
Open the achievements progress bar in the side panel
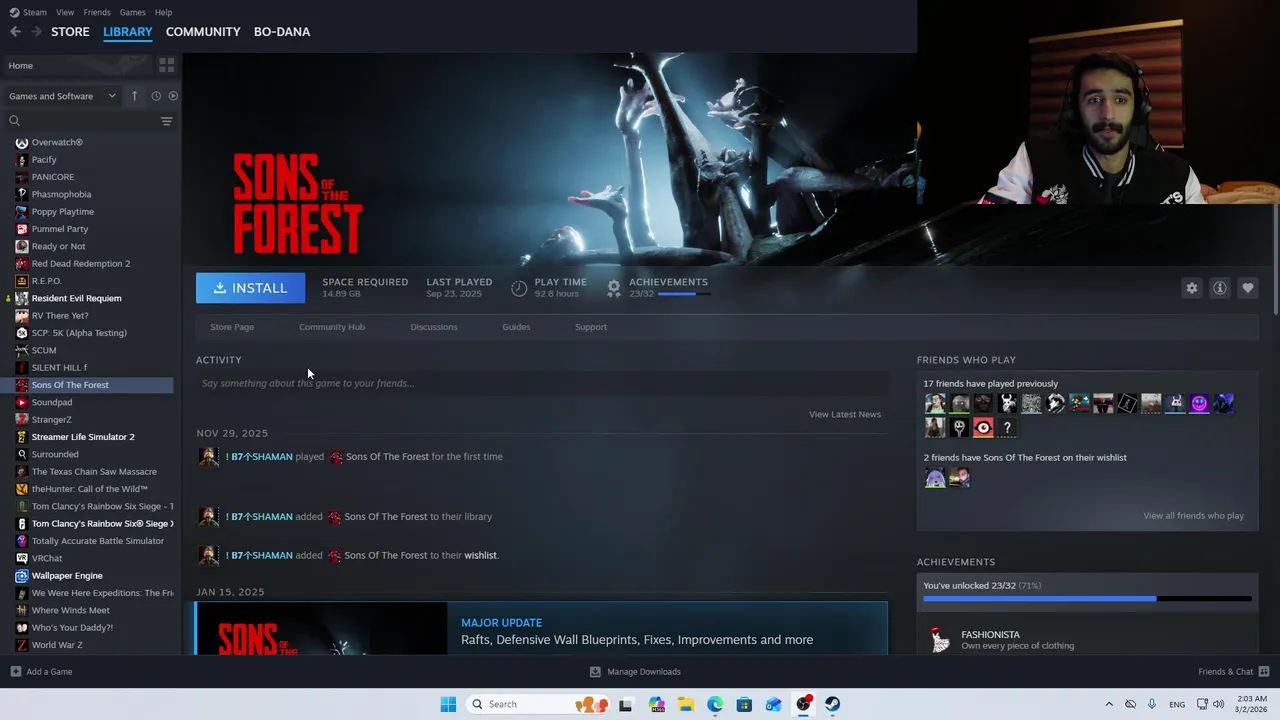point(1087,598)
